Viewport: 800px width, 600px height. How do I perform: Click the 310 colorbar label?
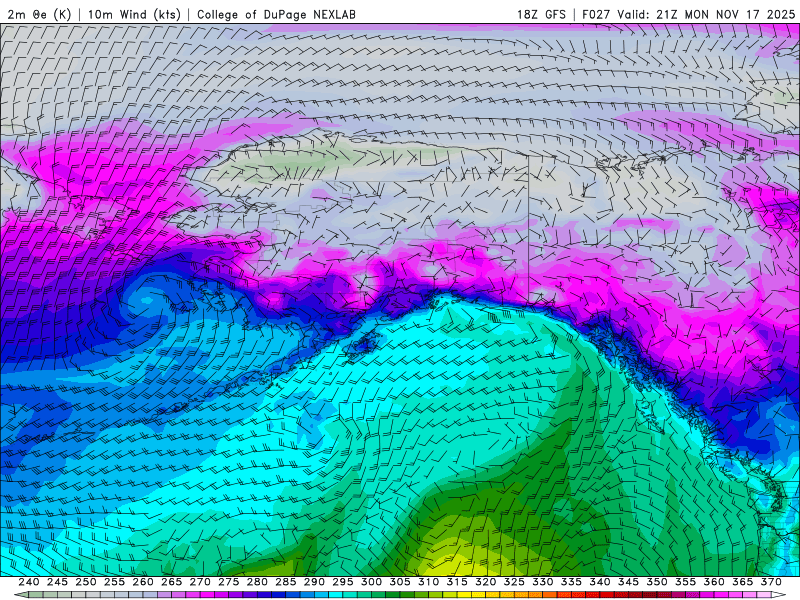click(429, 582)
